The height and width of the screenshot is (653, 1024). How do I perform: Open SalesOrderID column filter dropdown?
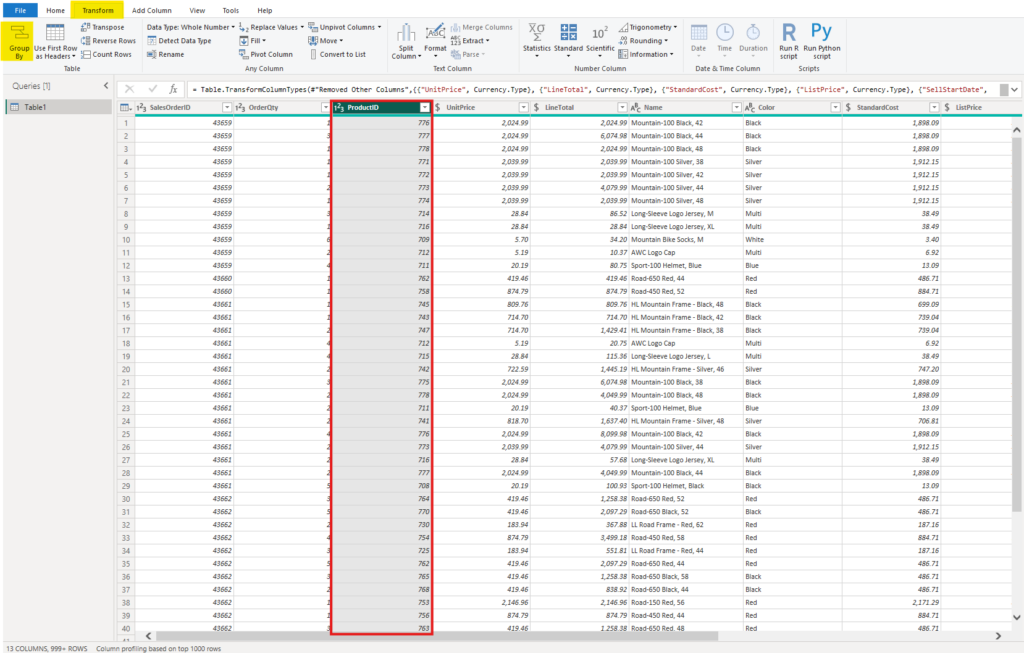point(227,107)
